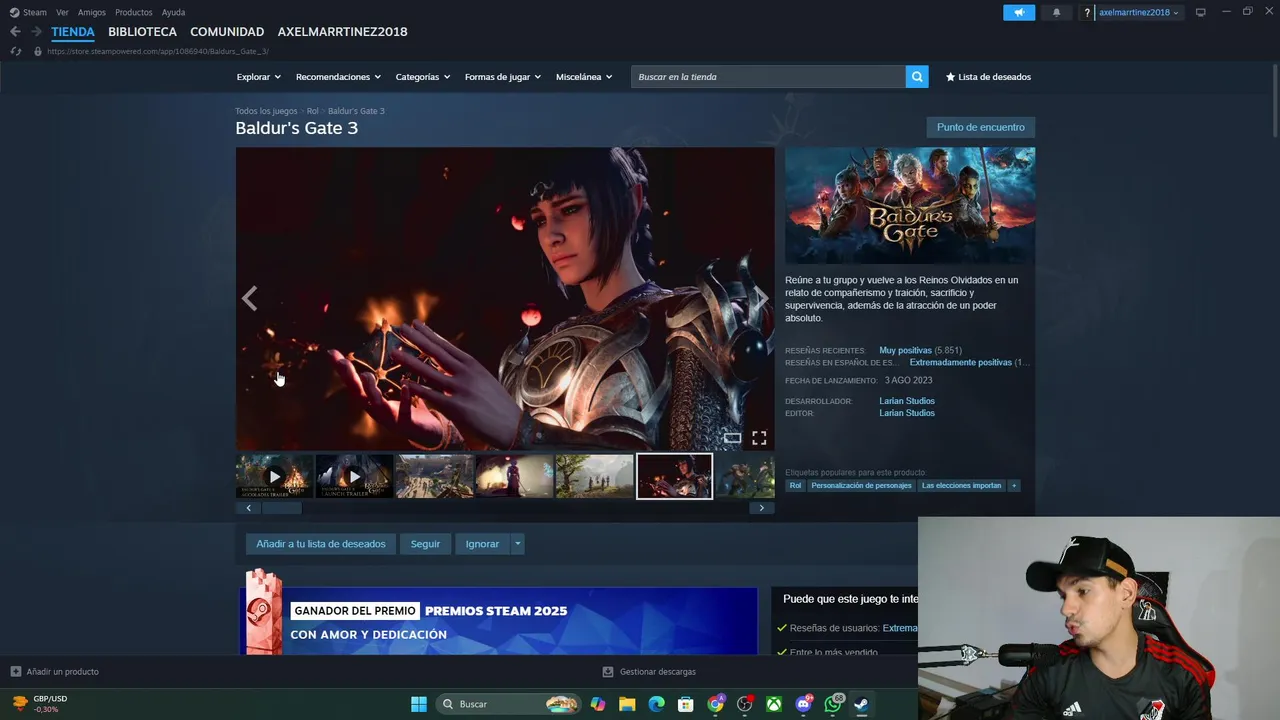The image size is (1280, 720).
Task: Click the thumbnail strip right scroll arrow
Action: point(761,508)
